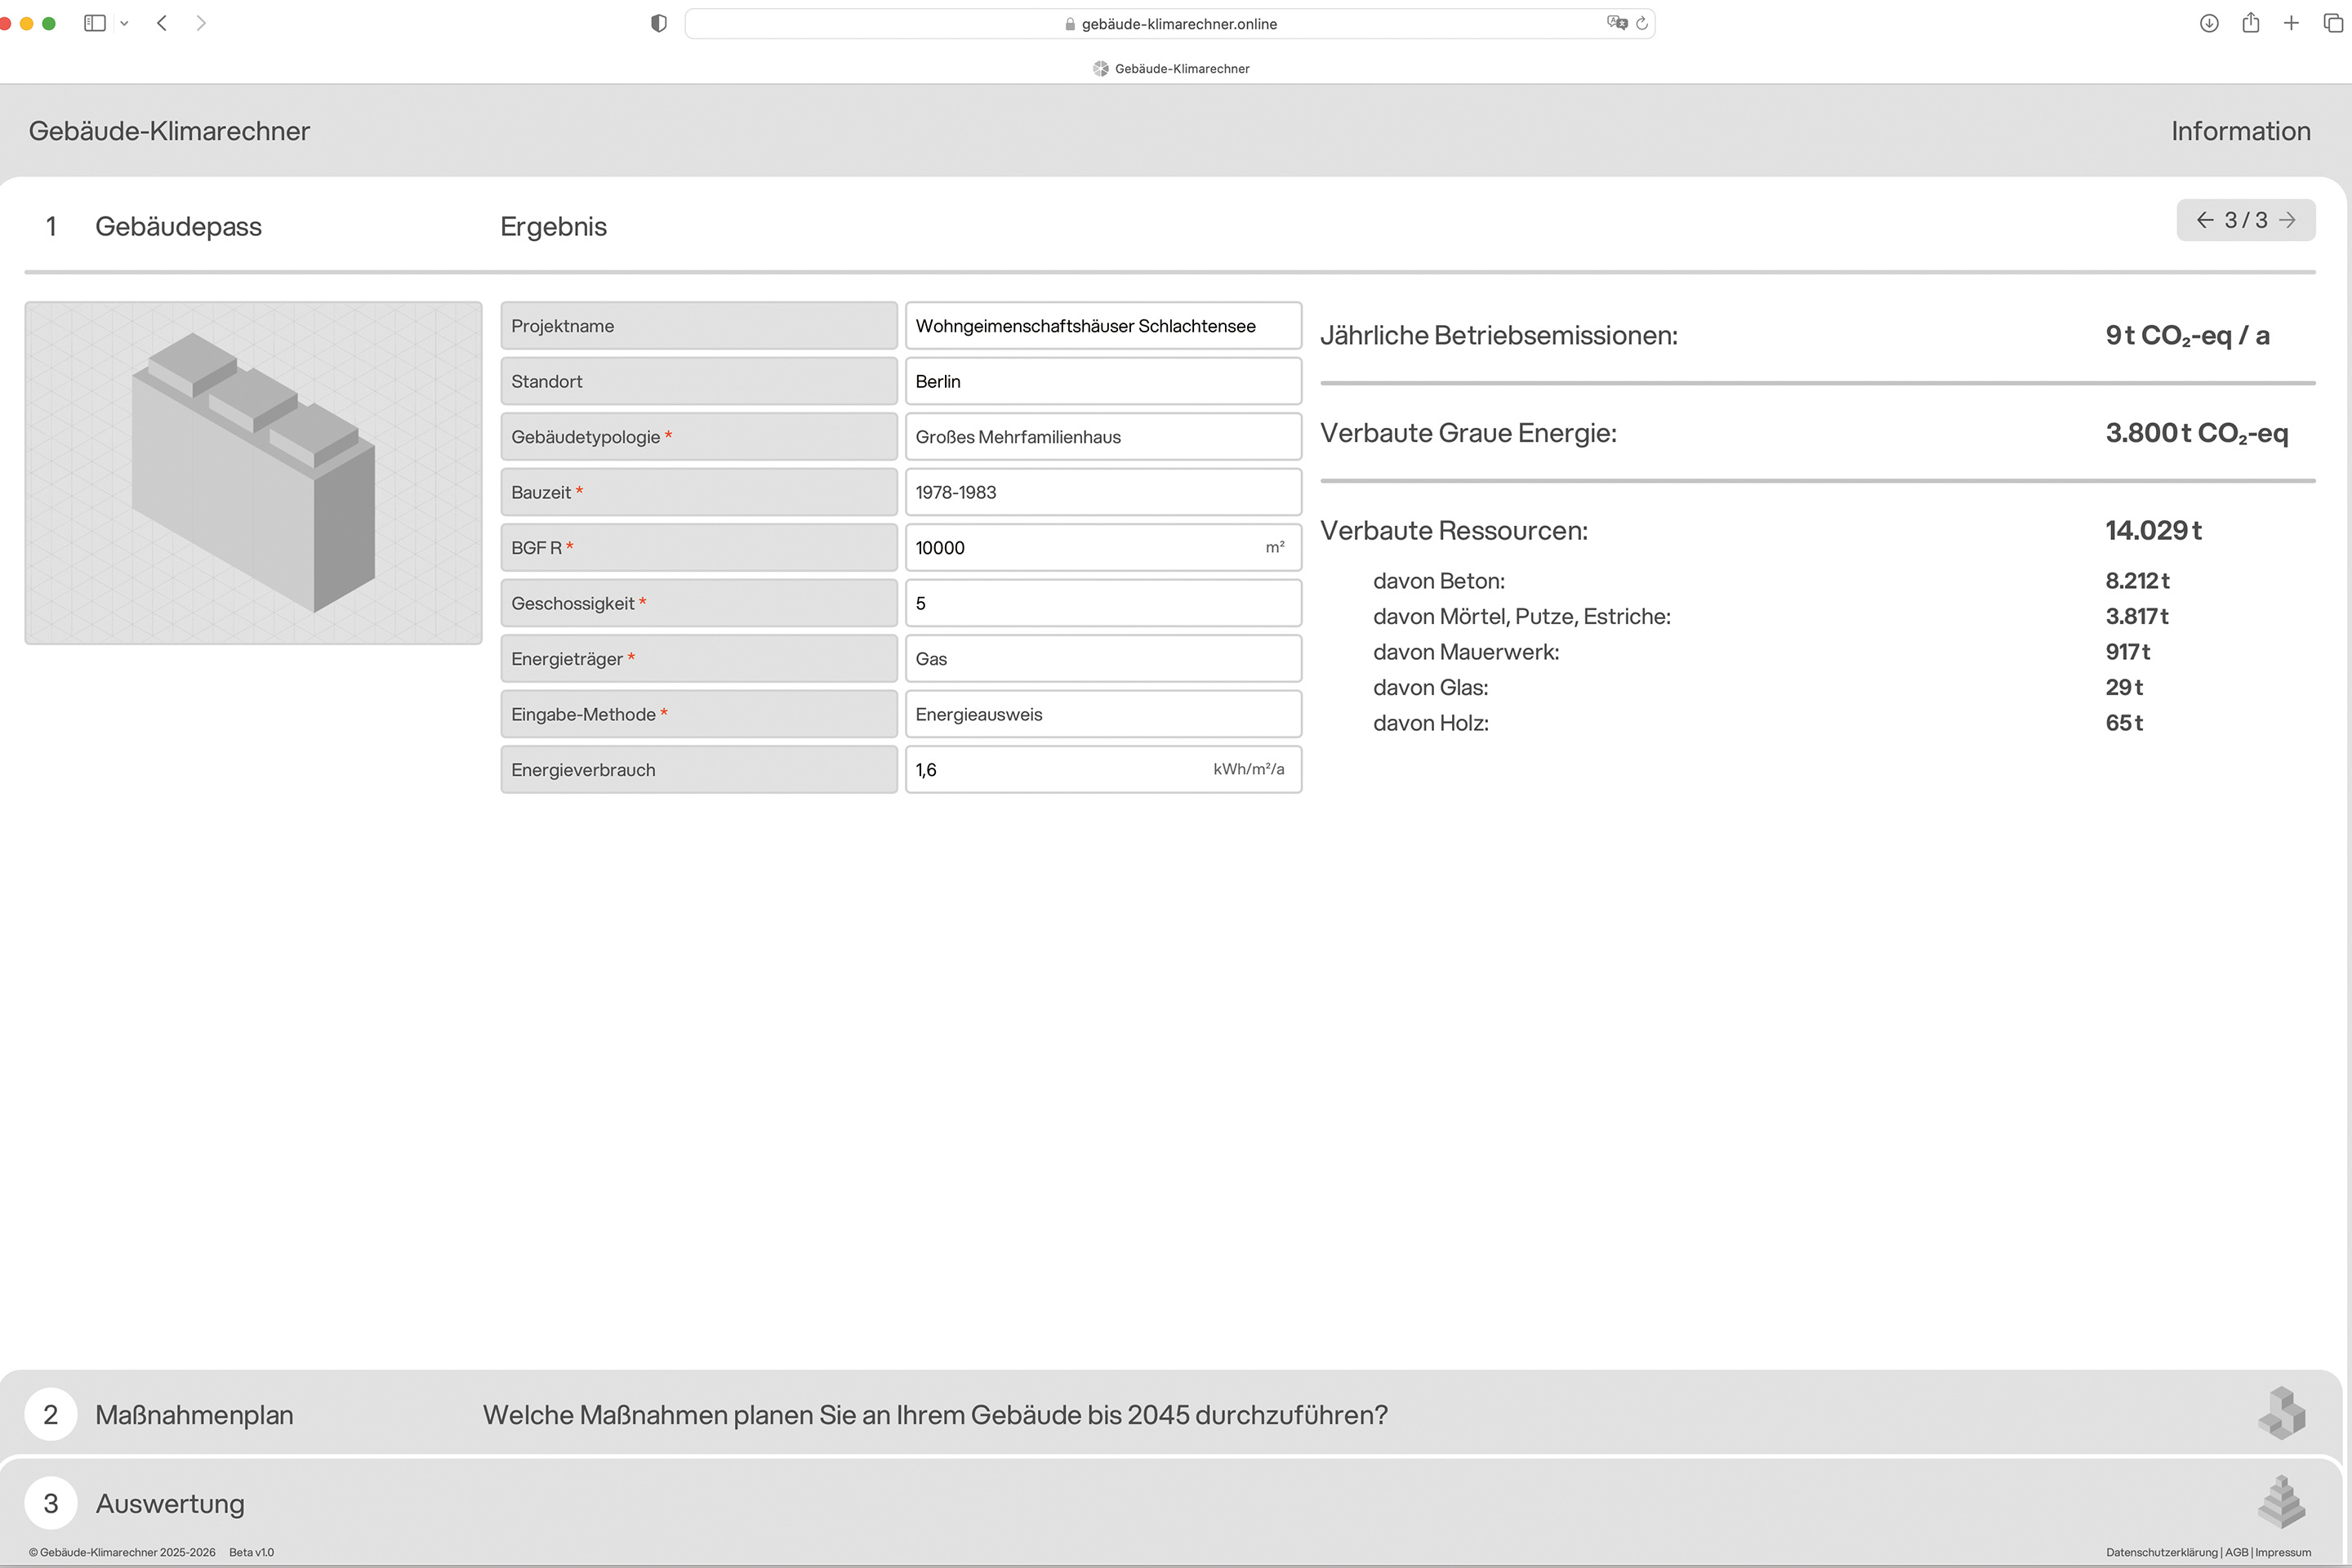Click the building 3D model thumbnail

point(253,473)
